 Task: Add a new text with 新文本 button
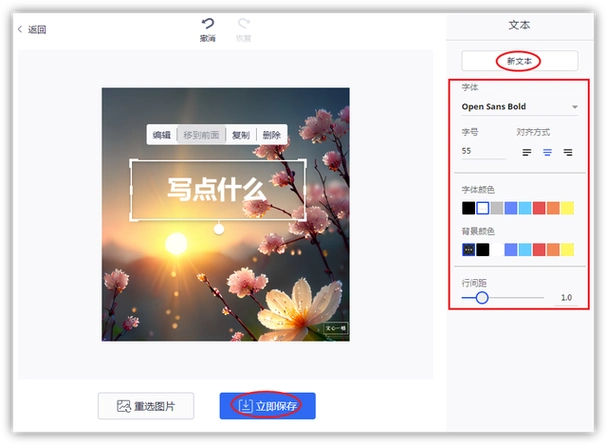coord(519,61)
